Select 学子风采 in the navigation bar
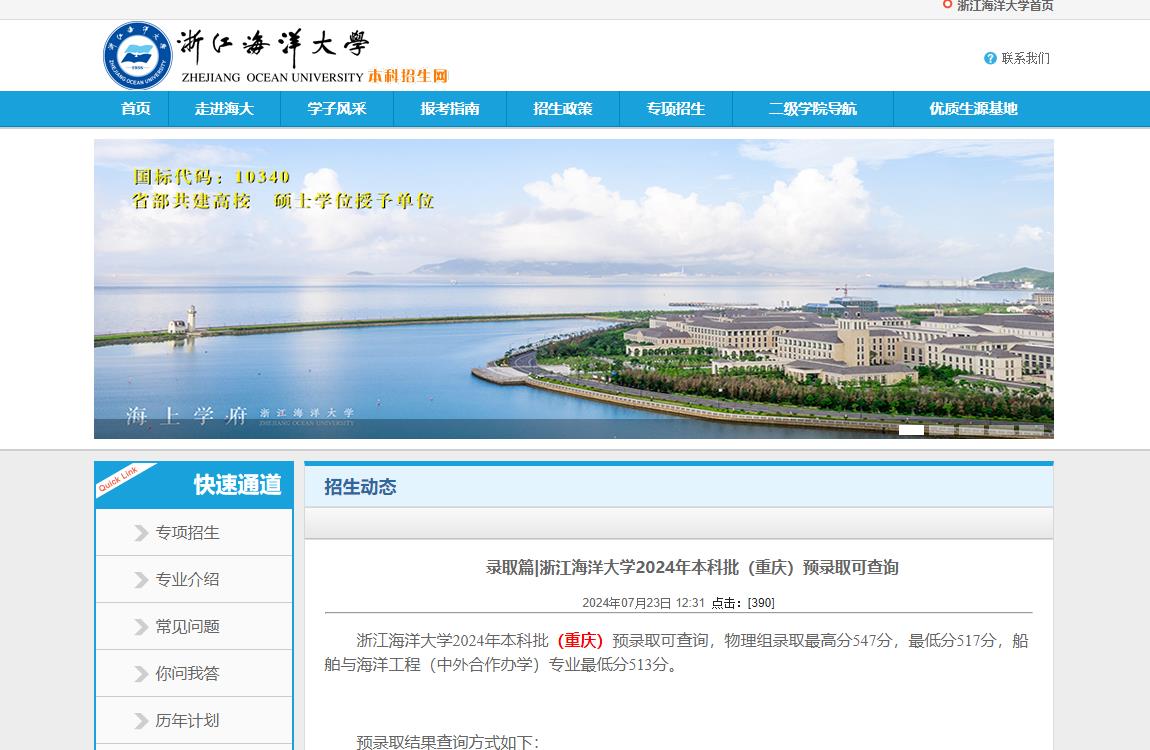 pyautogui.click(x=337, y=109)
